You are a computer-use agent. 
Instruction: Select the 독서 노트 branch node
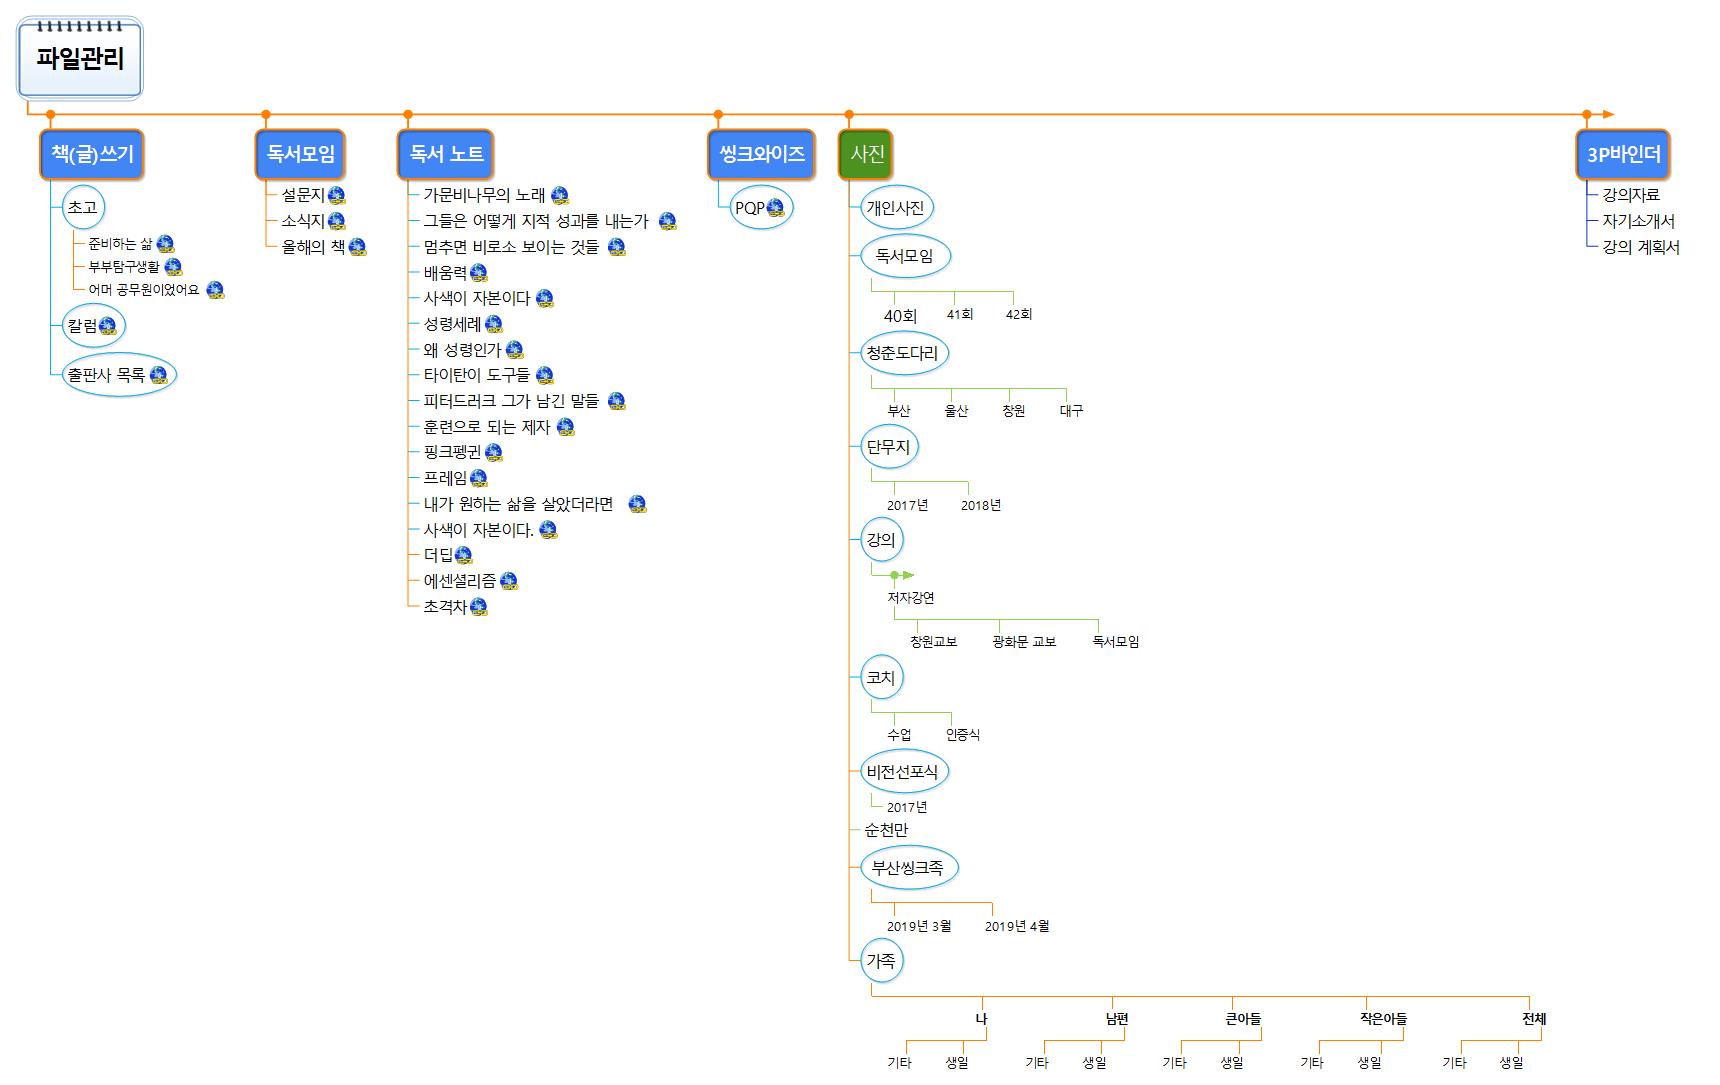click(446, 154)
